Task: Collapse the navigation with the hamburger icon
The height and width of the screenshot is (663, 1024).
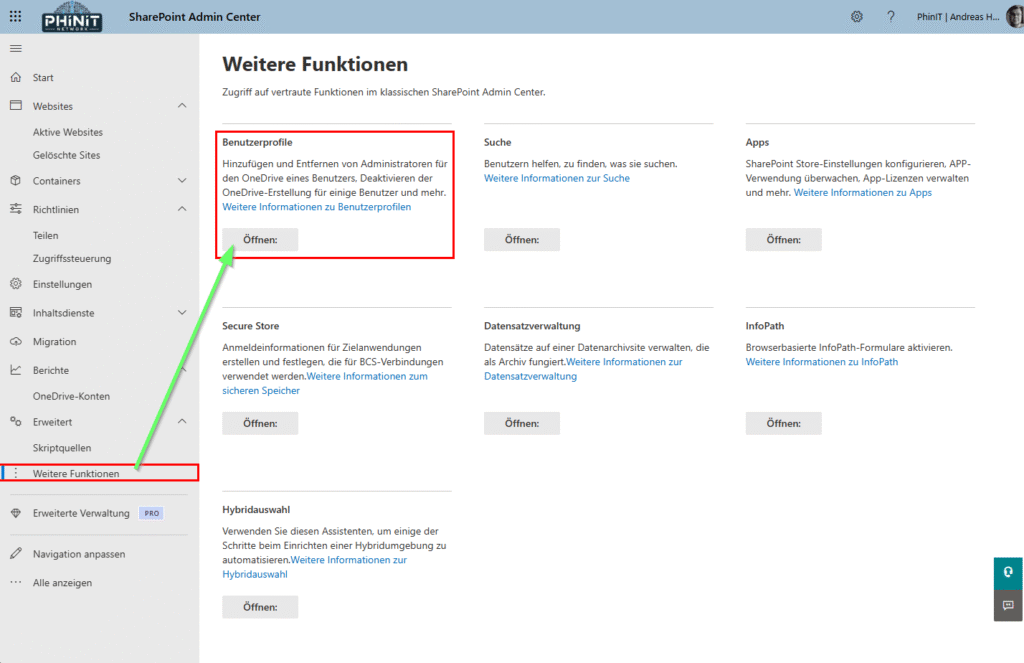Action: [x=15, y=47]
